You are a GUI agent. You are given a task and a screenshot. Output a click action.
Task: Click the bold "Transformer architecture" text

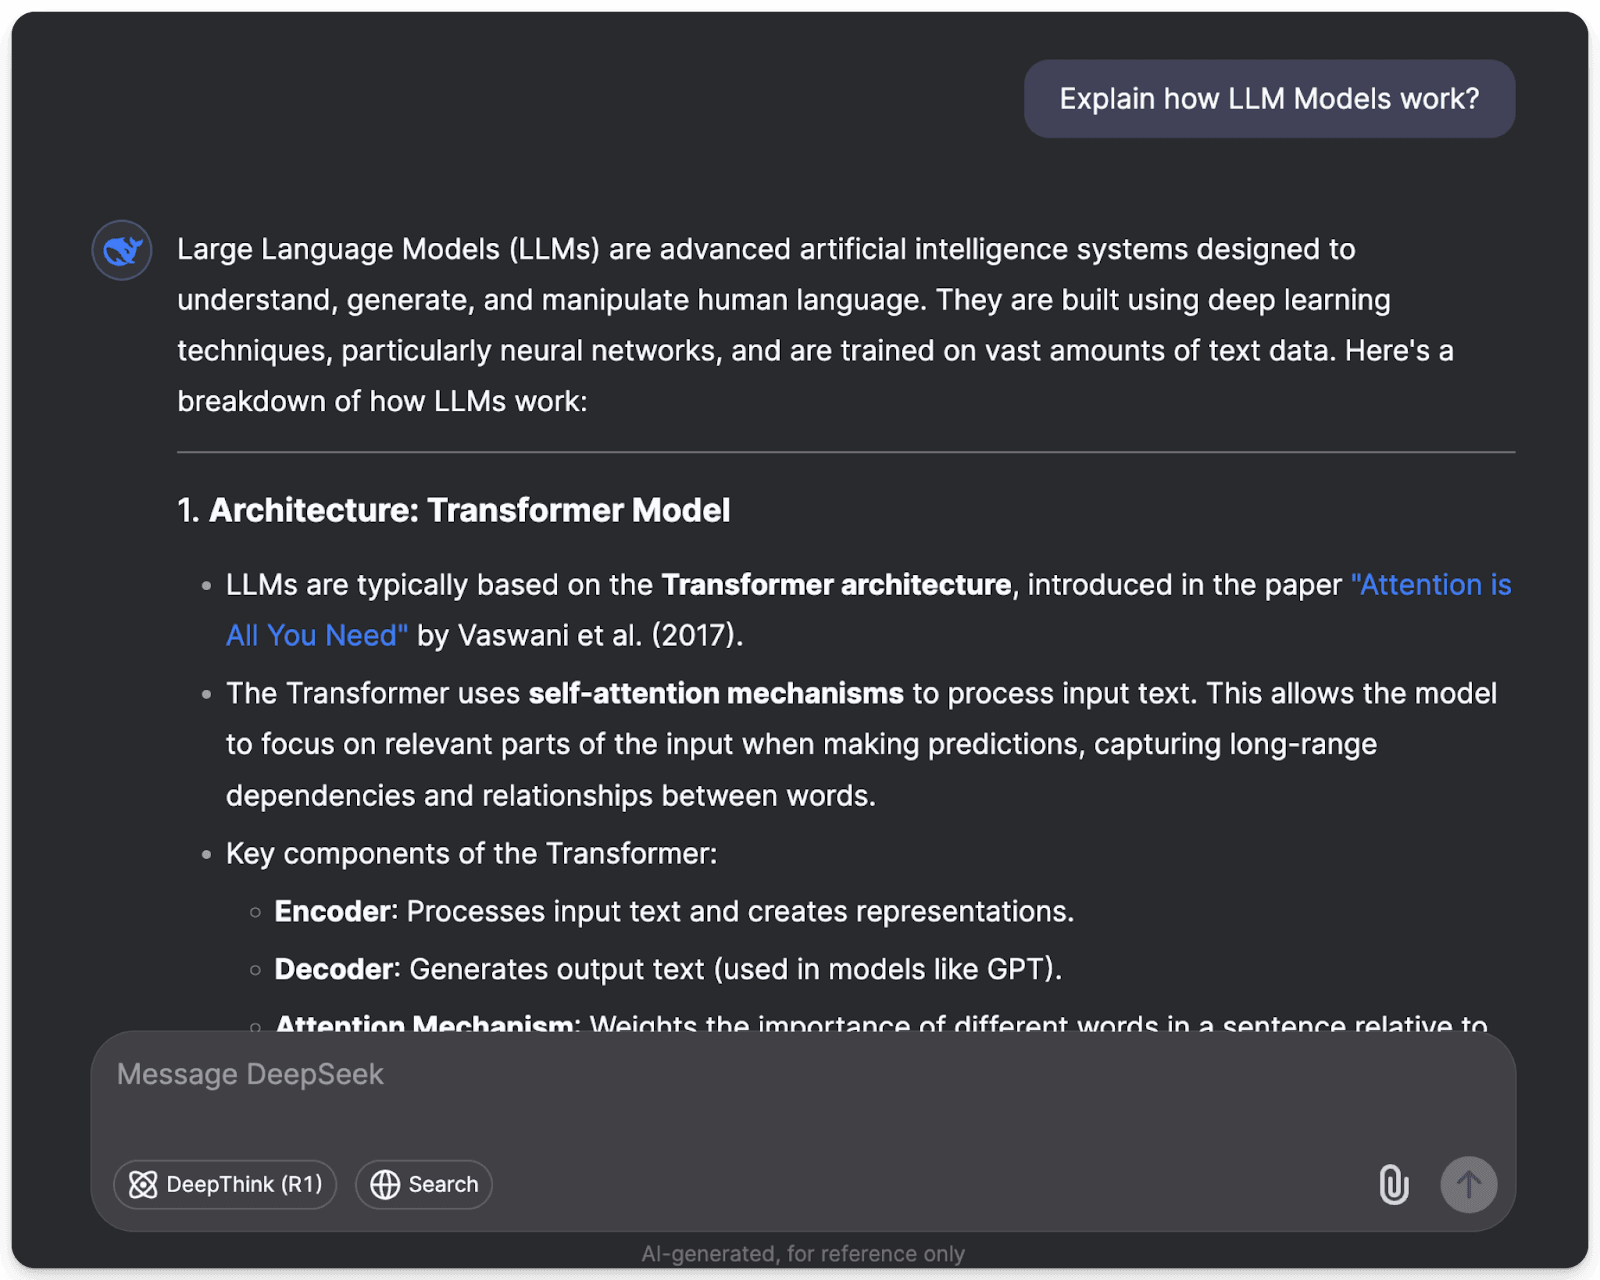coord(836,585)
